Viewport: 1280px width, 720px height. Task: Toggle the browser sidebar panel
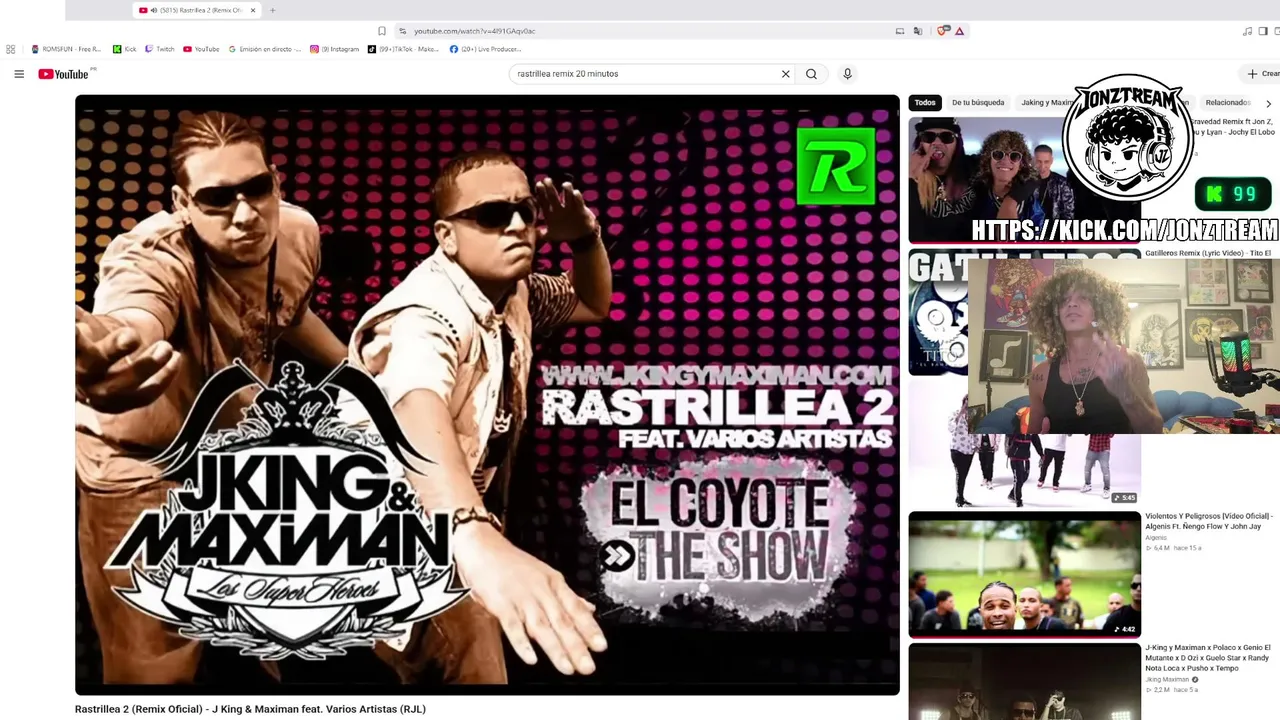click(x=1263, y=31)
